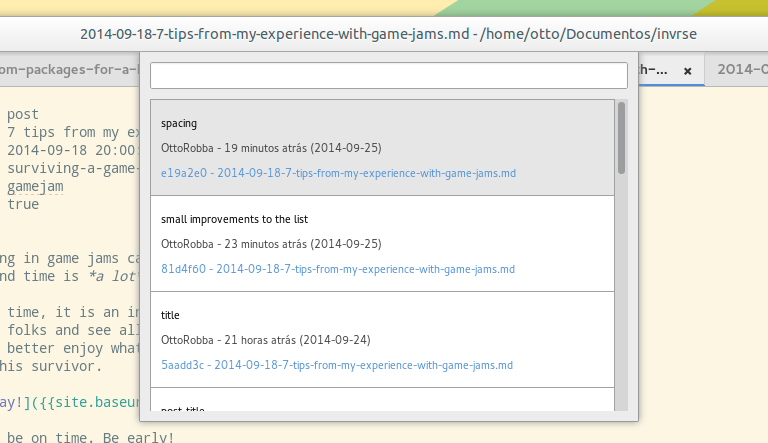Viewport: 768px width, 443px height.
Task: Click the 'true' line in the editor
Action: tap(23, 204)
